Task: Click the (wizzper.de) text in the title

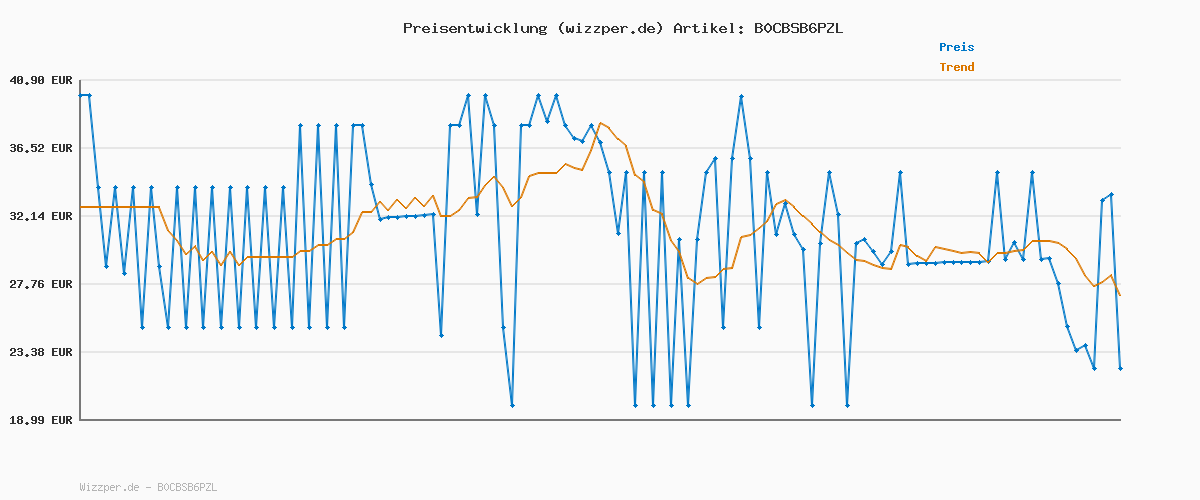Action: click(x=610, y=28)
